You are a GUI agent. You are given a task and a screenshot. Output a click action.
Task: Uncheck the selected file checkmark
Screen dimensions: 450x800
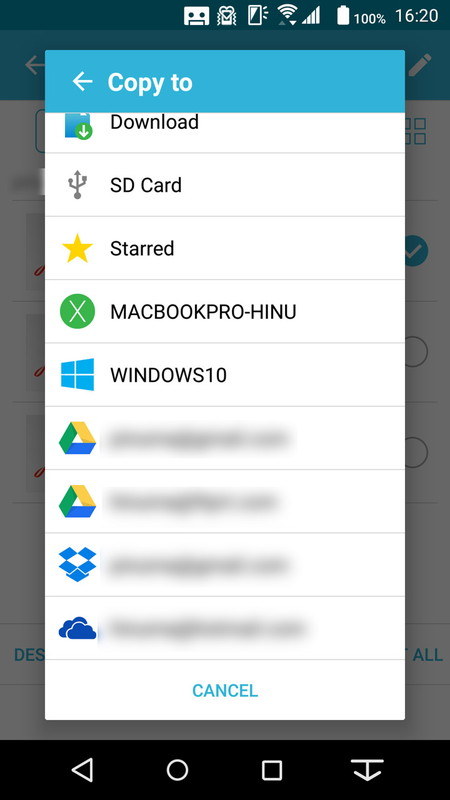(x=416, y=251)
